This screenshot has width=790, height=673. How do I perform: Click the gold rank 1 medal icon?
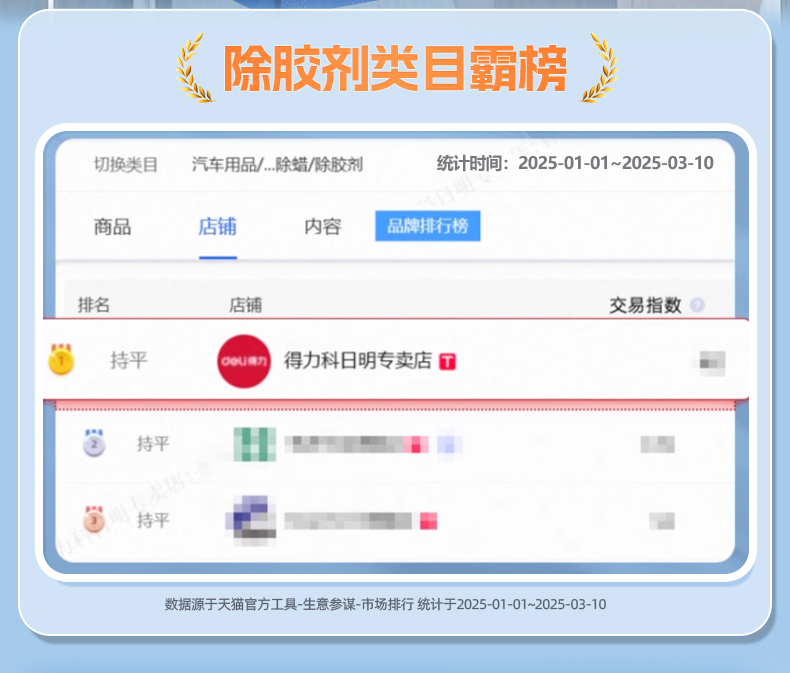61,360
